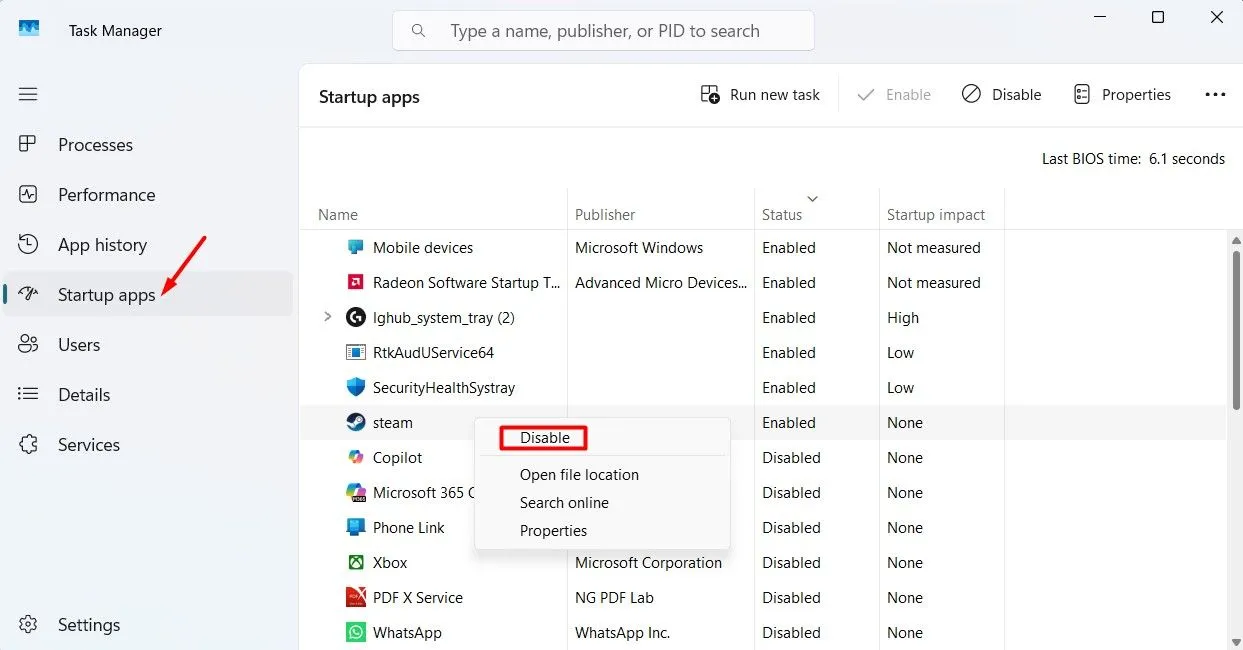Click the High startup impact value
Screen dimensions: 1243x650
[x=903, y=318]
